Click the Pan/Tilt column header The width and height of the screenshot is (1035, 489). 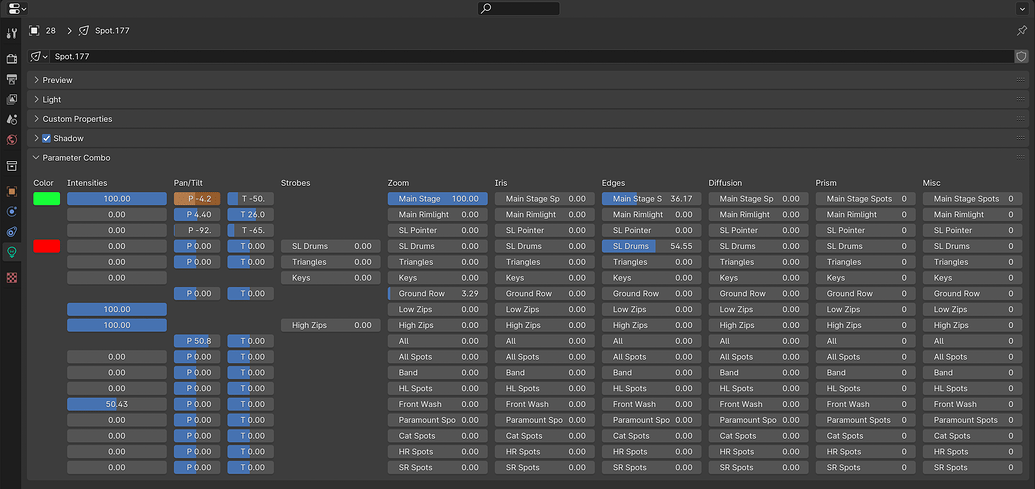pyautogui.click(x=190, y=183)
